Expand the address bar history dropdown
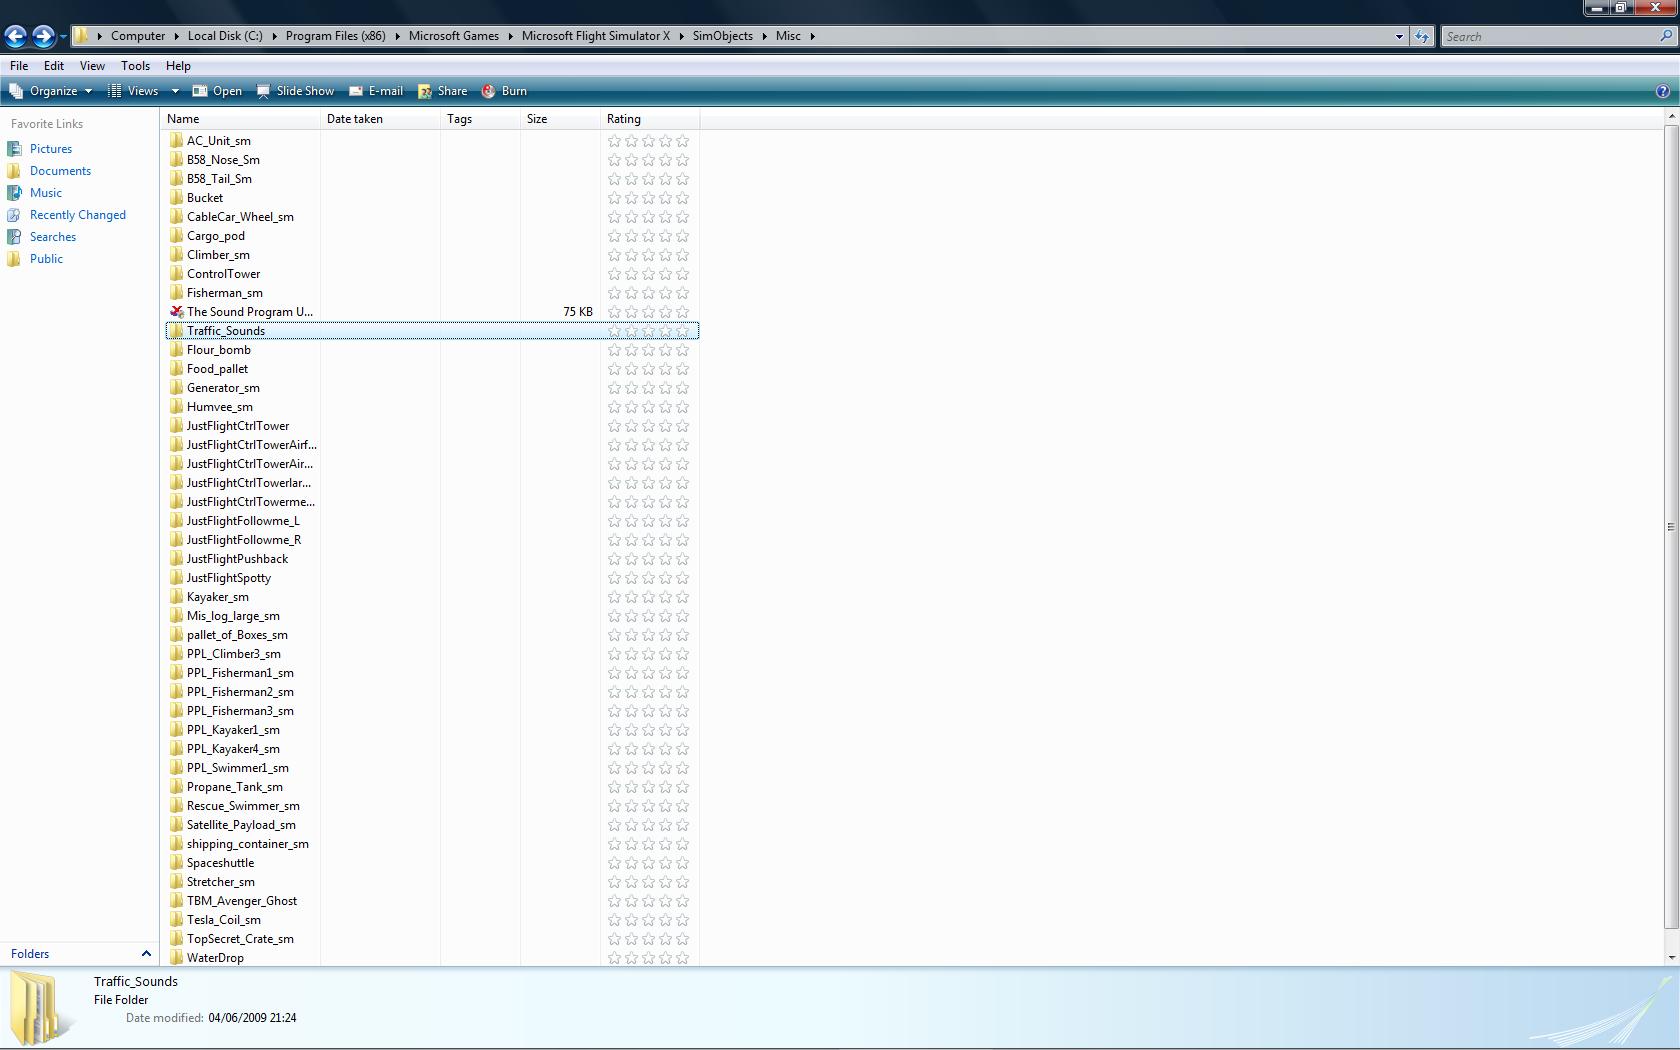This screenshot has height=1050, width=1680. [x=1399, y=36]
